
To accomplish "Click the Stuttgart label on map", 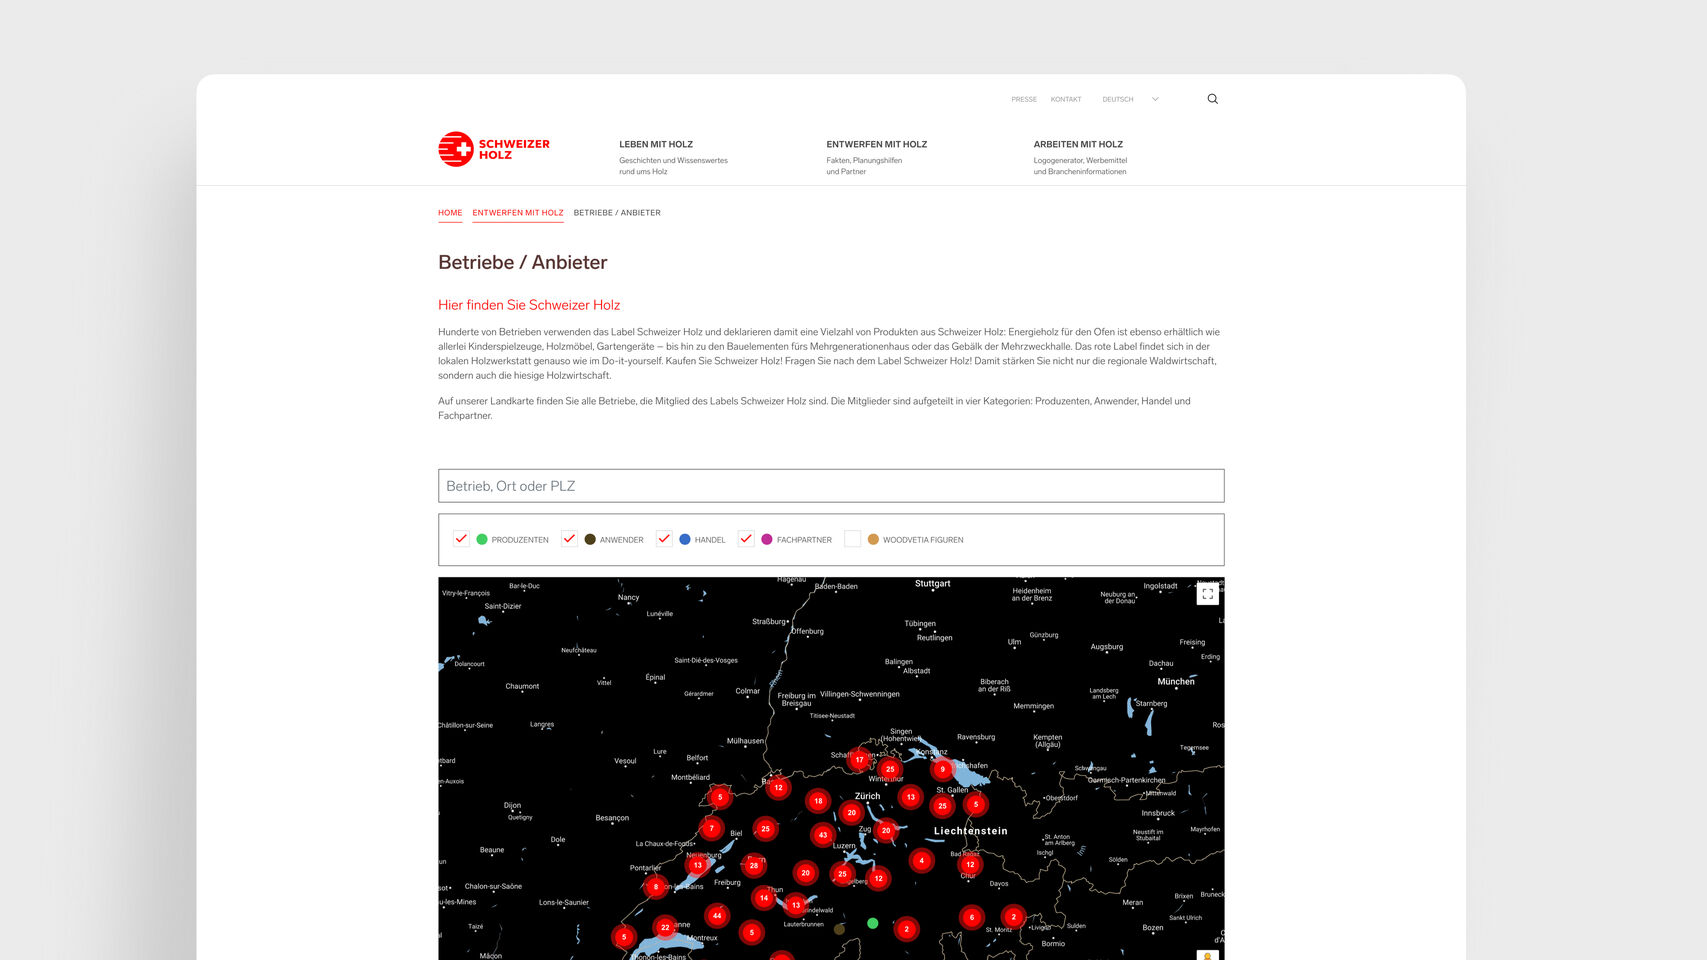I will [x=933, y=583].
